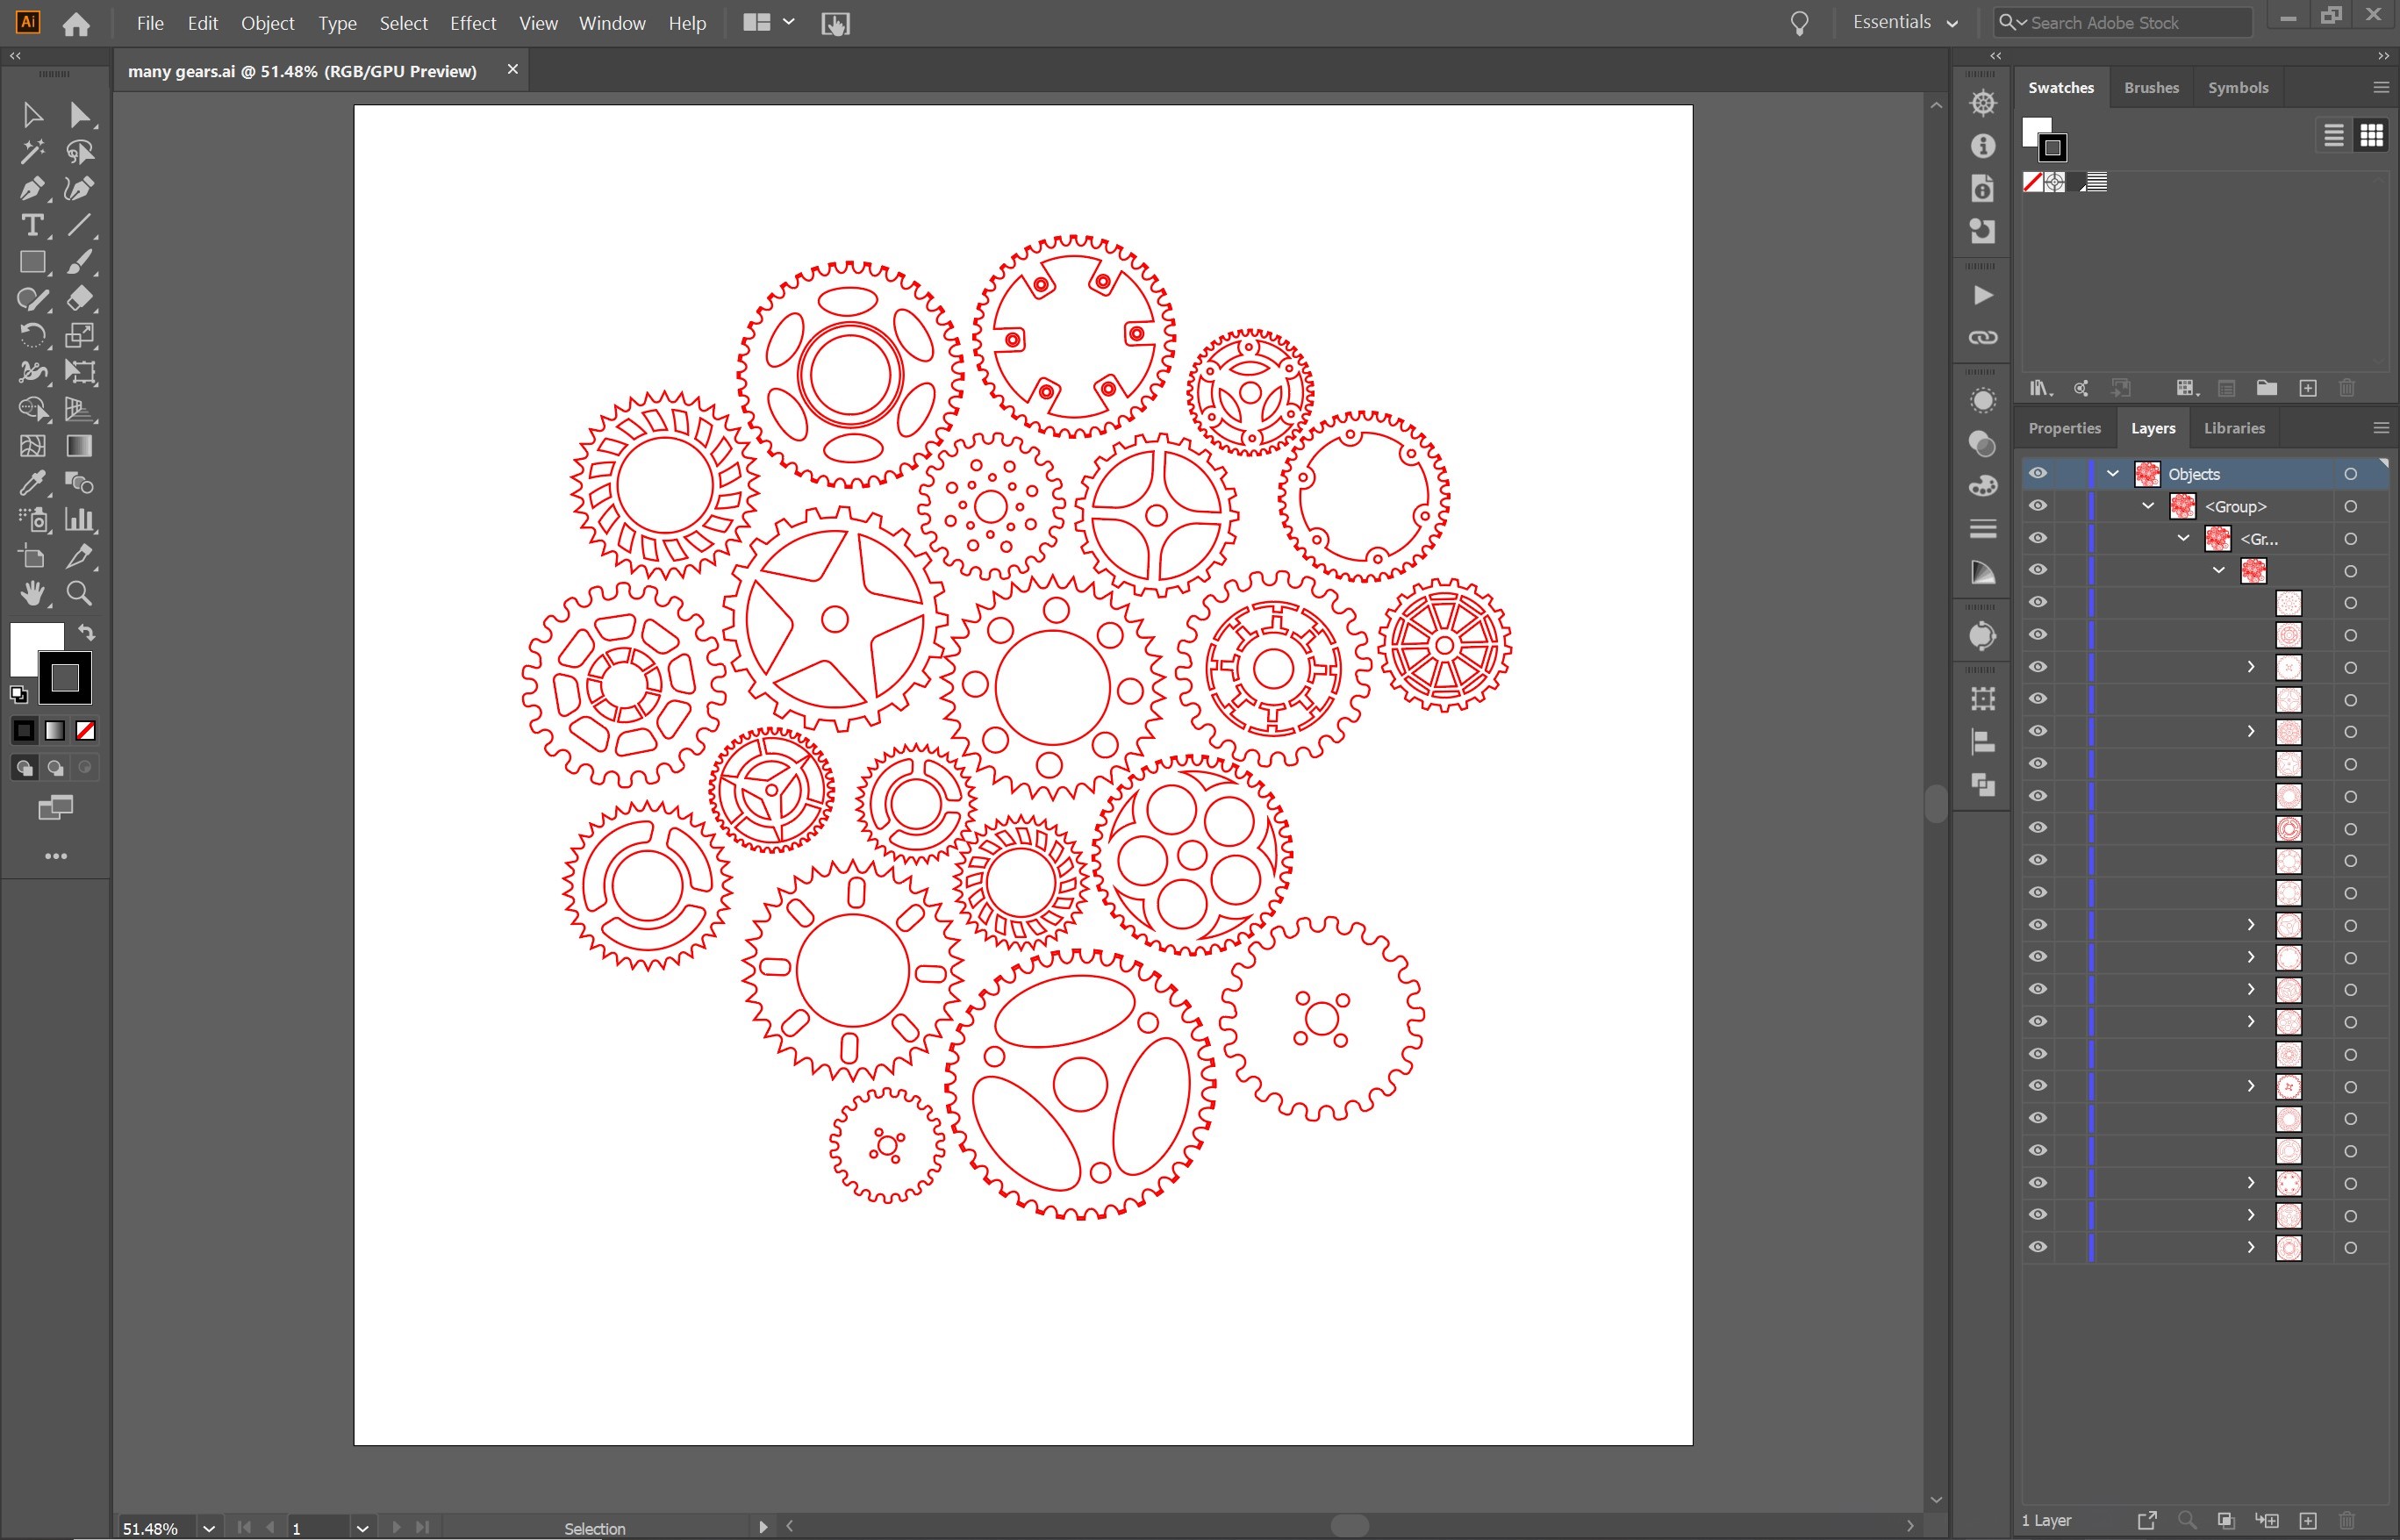The image size is (2400, 1540).
Task: Open the zoom level dropdown
Action: [x=208, y=1528]
